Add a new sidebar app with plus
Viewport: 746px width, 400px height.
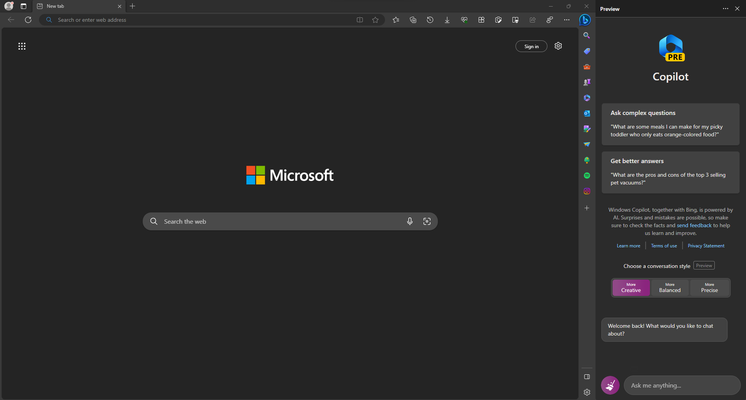587,208
